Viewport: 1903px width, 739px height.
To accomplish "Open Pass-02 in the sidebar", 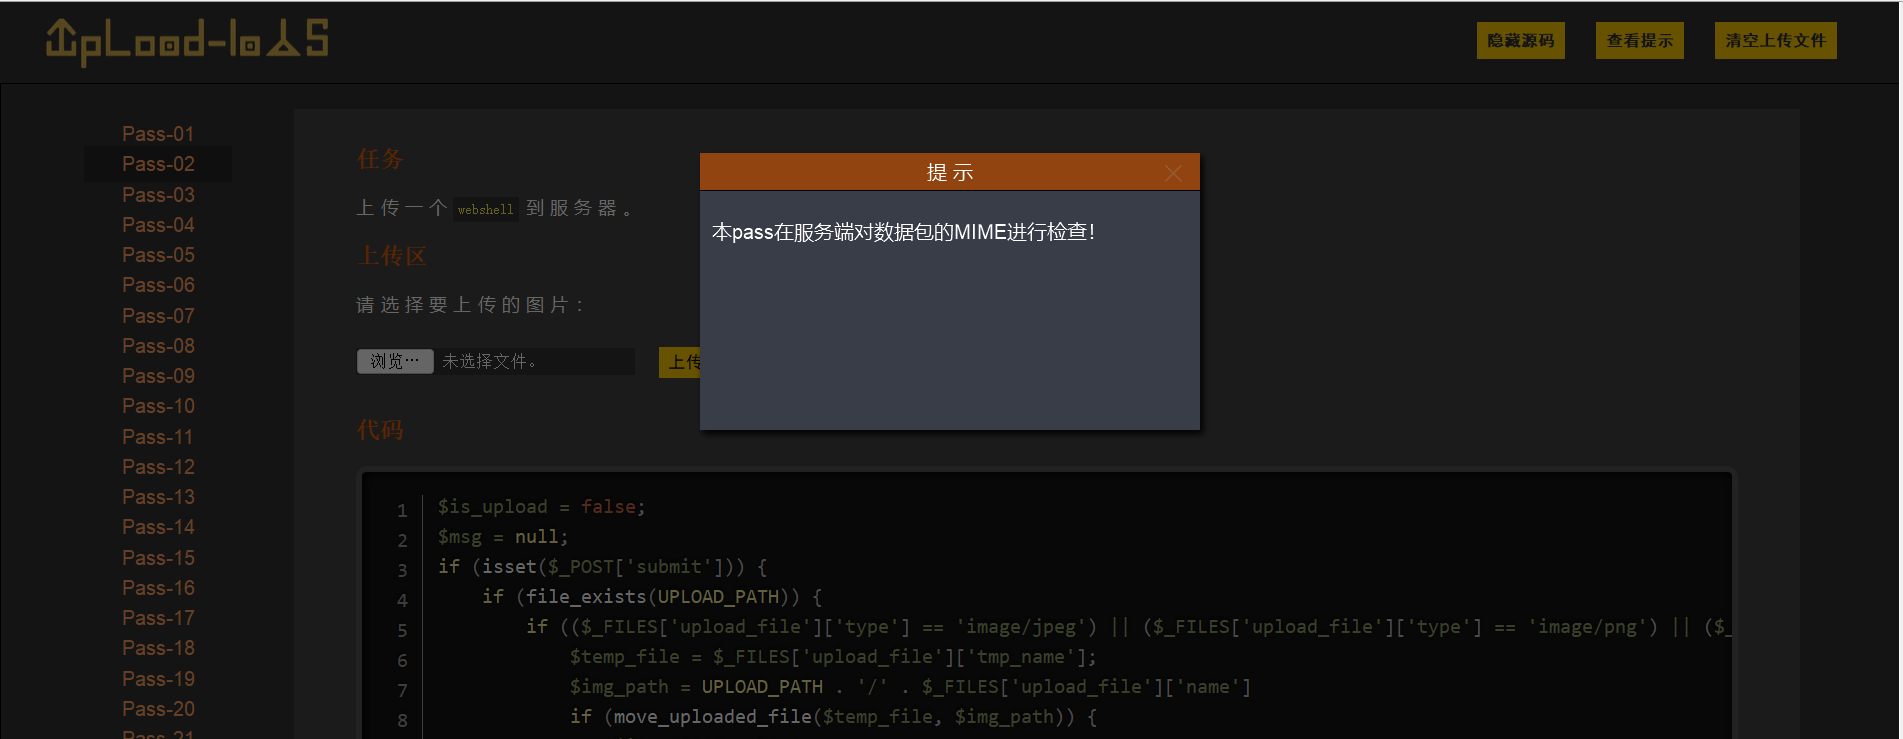I will [x=158, y=164].
